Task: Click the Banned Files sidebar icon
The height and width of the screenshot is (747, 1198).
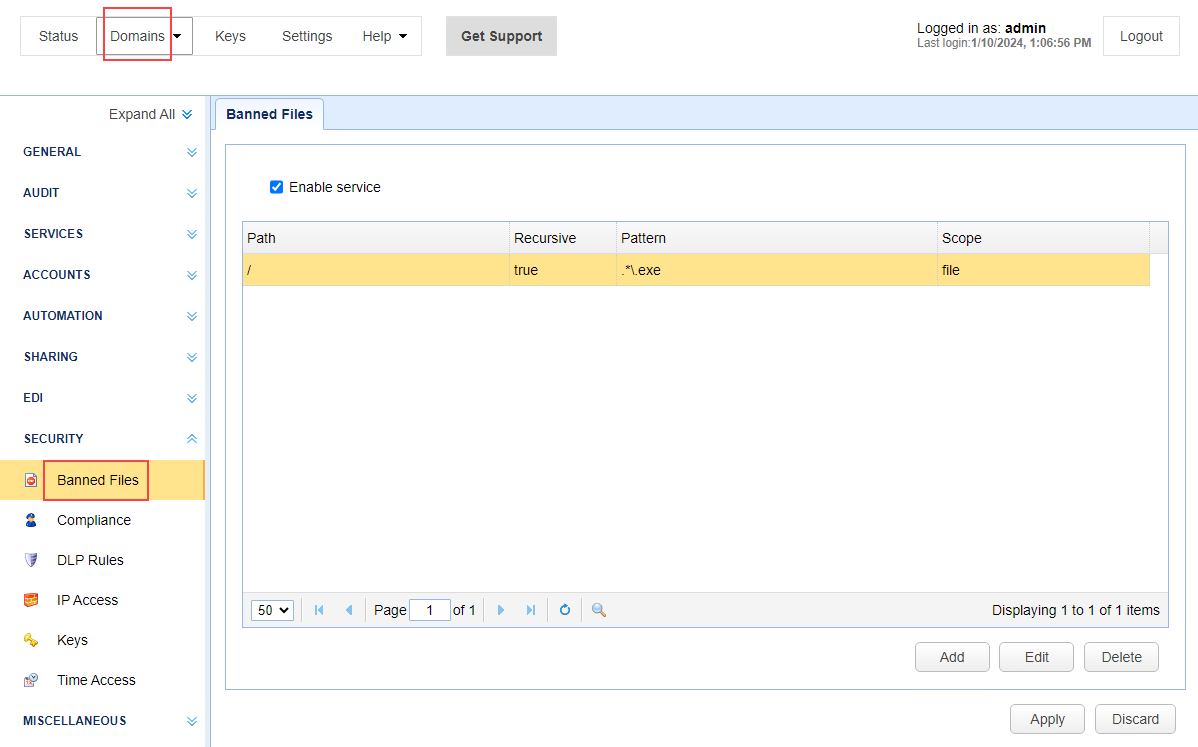Action: tap(31, 480)
